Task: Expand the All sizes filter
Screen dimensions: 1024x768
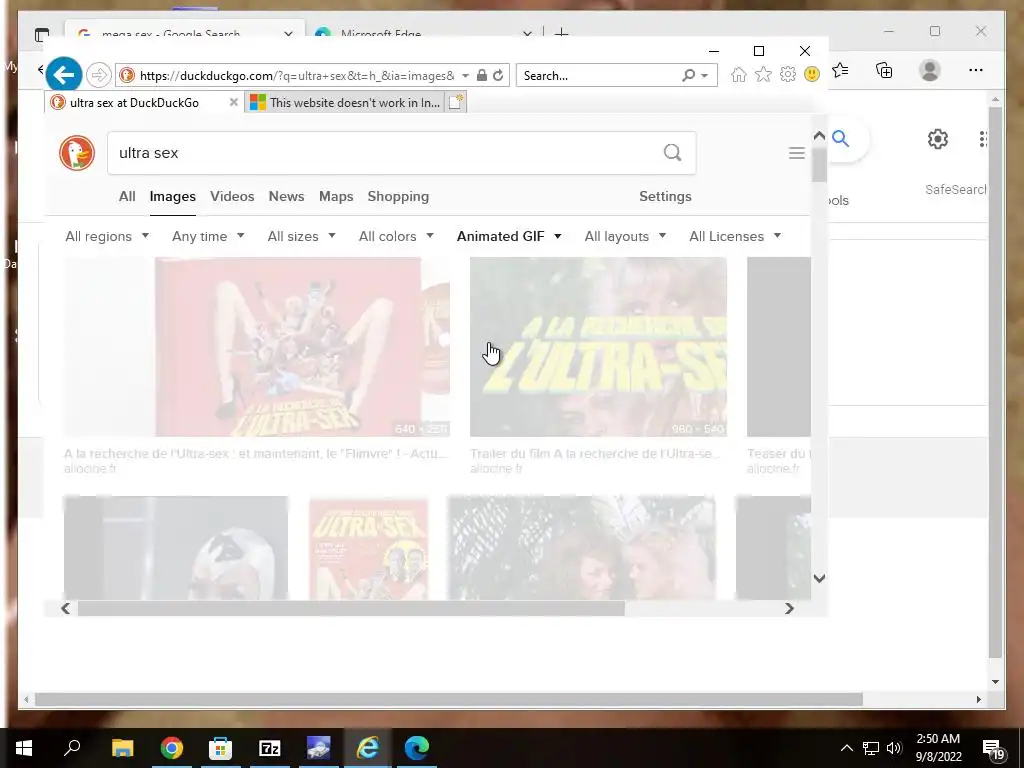Action: point(301,236)
